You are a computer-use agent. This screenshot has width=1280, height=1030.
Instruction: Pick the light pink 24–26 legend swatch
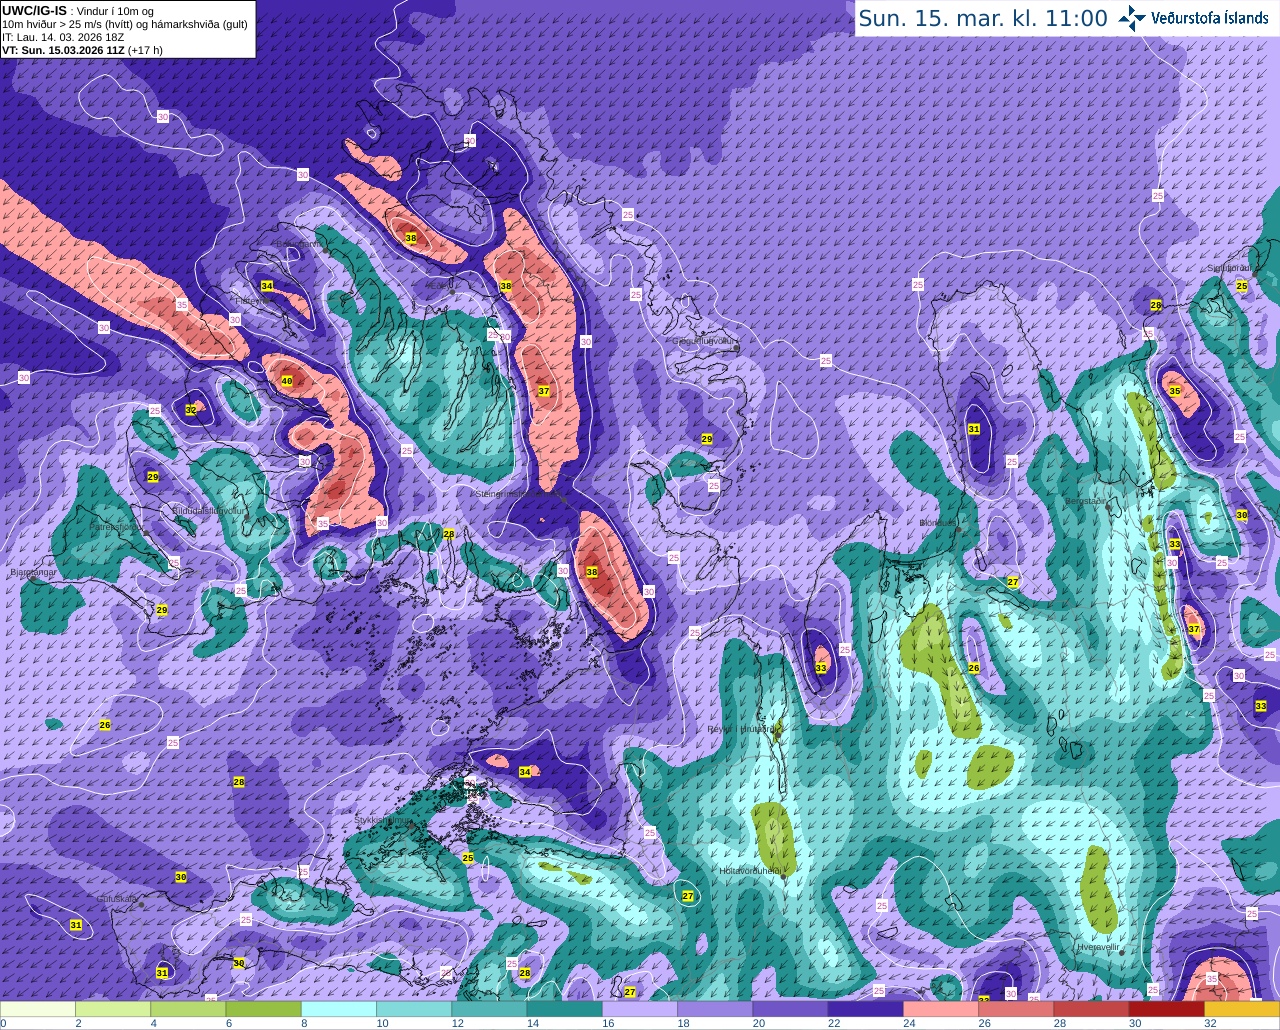click(941, 1009)
